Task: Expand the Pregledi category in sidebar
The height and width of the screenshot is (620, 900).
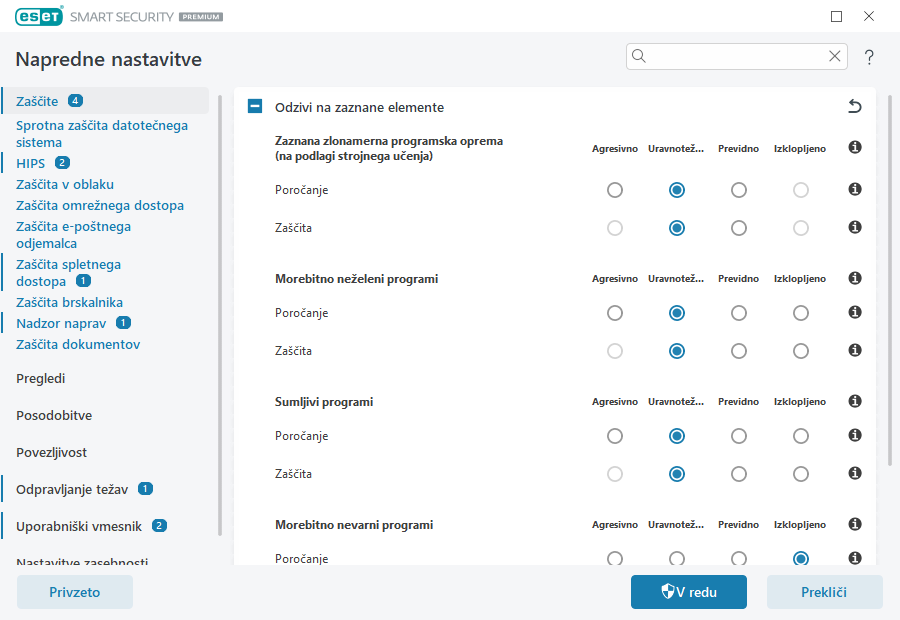Action: pyautogui.click(x=41, y=379)
